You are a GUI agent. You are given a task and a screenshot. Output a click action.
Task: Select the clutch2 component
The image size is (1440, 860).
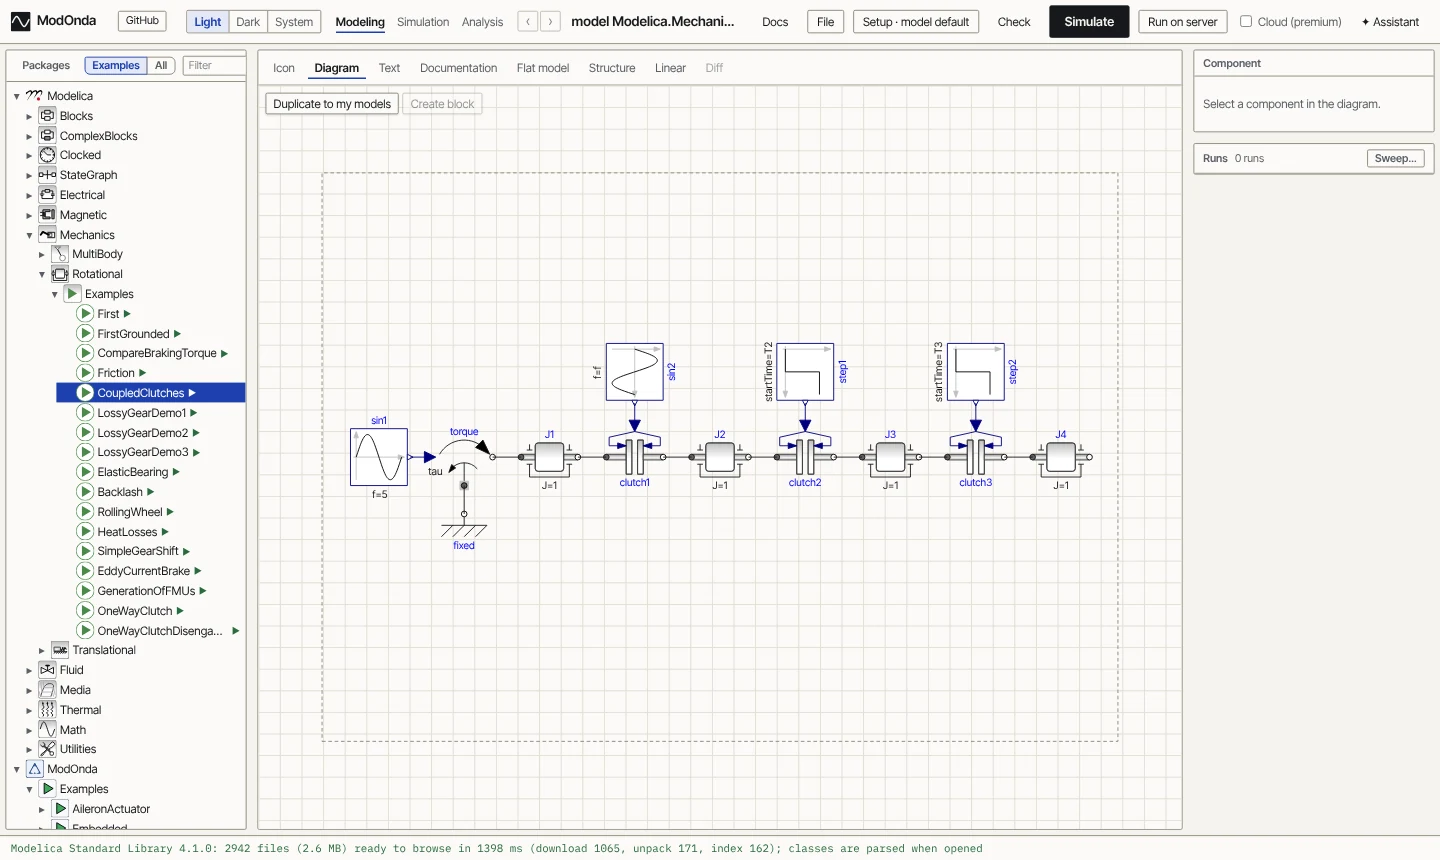pyautogui.click(x=805, y=457)
